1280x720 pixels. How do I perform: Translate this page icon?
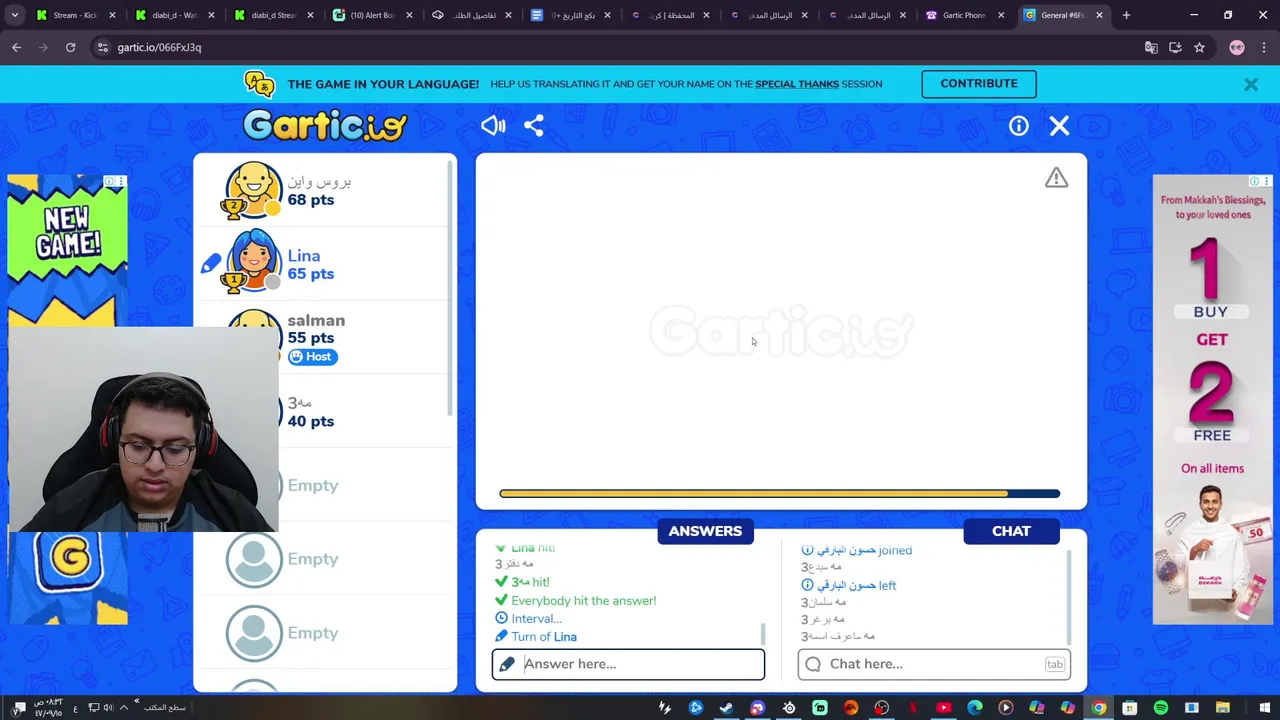(x=1151, y=47)
